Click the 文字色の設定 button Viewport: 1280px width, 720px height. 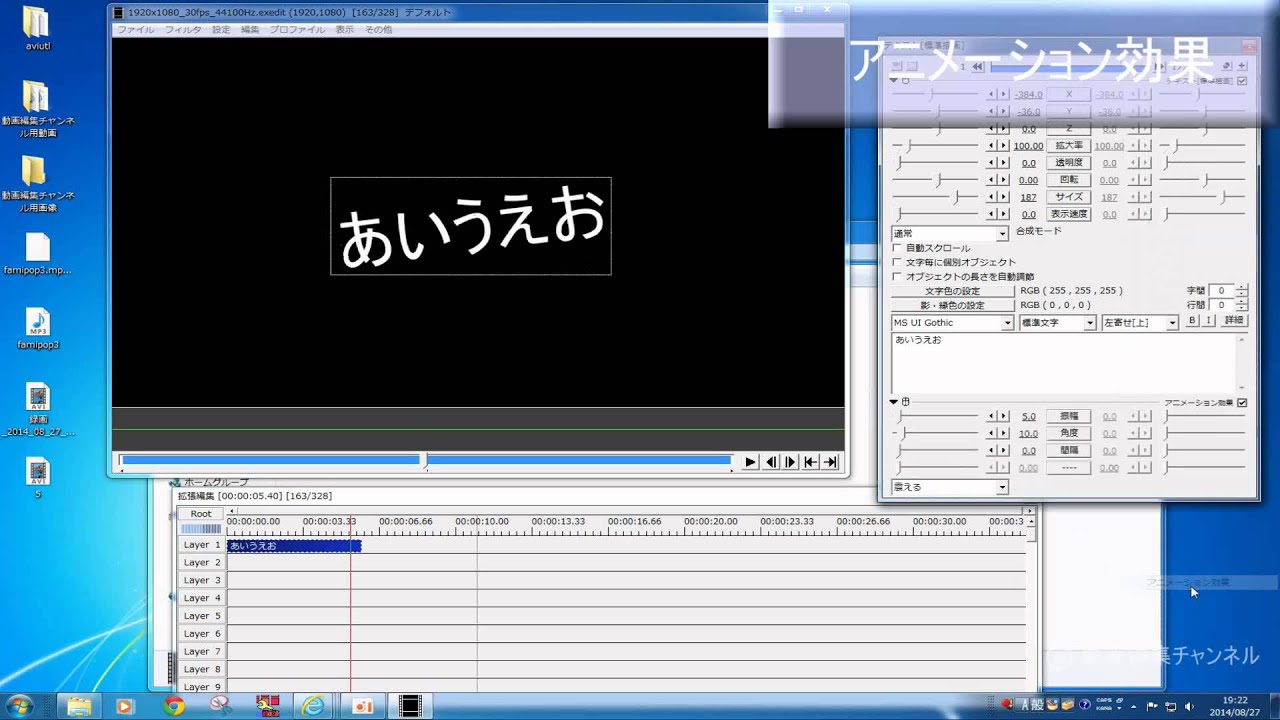[952, 291]
